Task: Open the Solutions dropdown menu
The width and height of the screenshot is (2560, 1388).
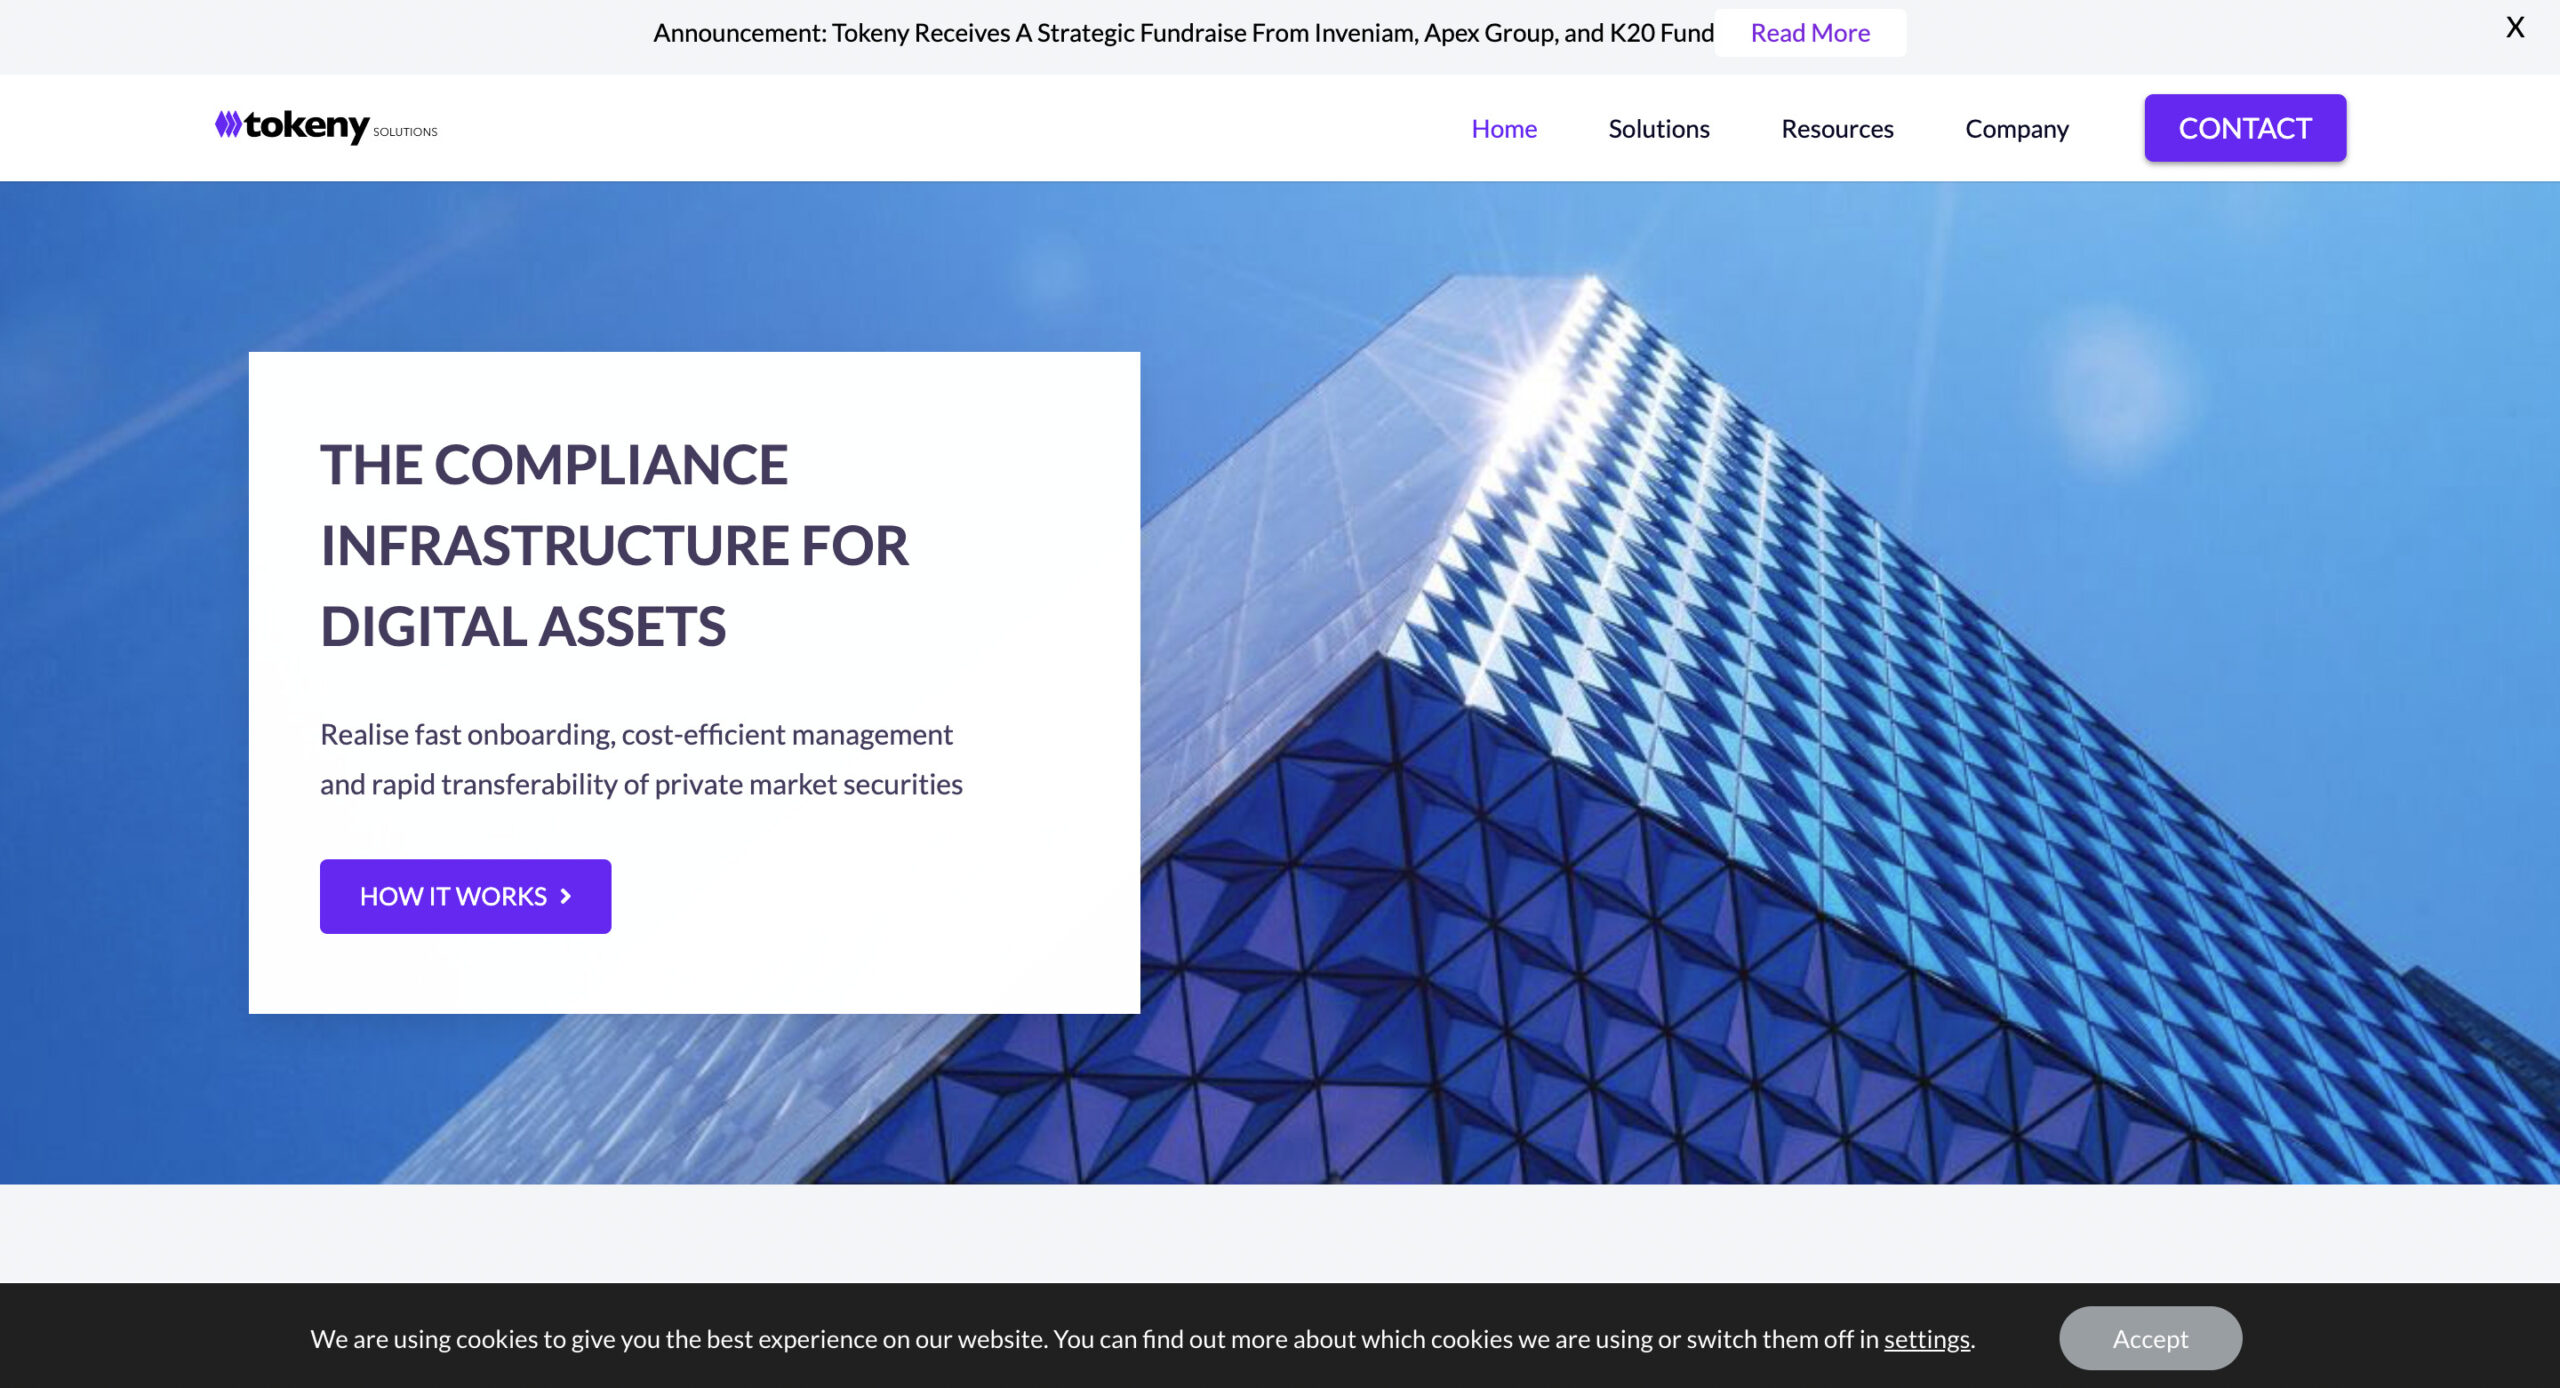Action: [x=1658, y=128]
